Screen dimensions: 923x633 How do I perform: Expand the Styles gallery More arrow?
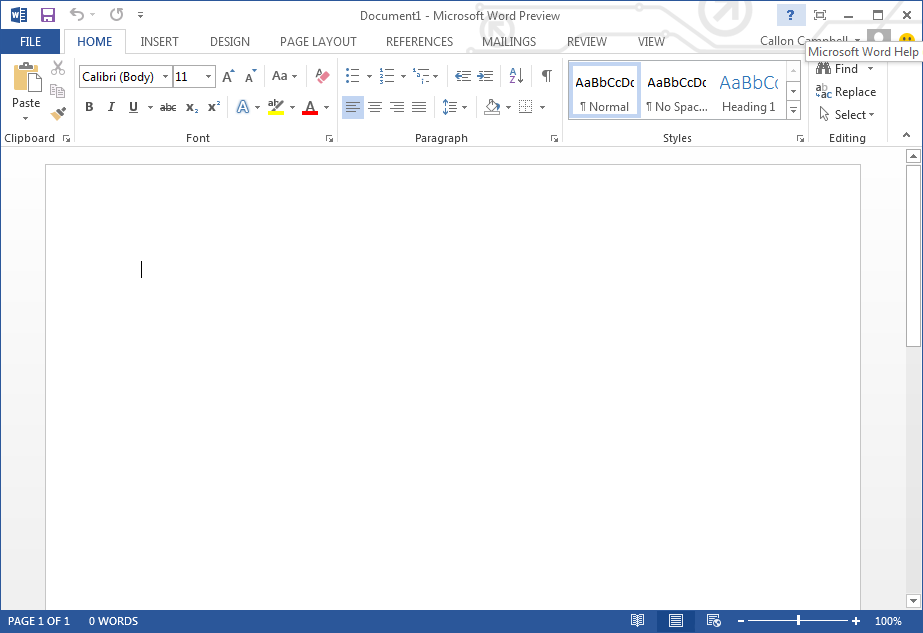click(793, 110)
